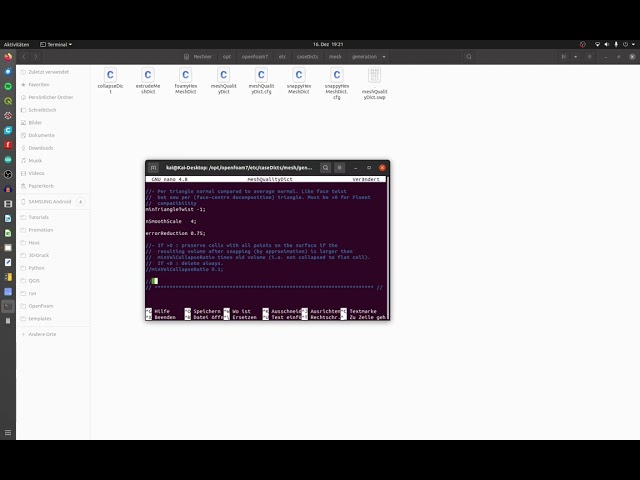640x480 pixels.
Task: Open the extrudeMeshDict file
Action: point(148,80)
